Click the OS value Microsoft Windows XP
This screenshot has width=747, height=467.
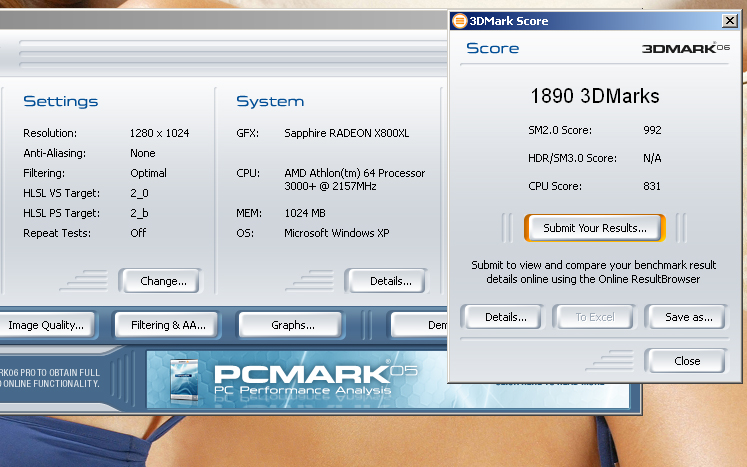point(337,233)
